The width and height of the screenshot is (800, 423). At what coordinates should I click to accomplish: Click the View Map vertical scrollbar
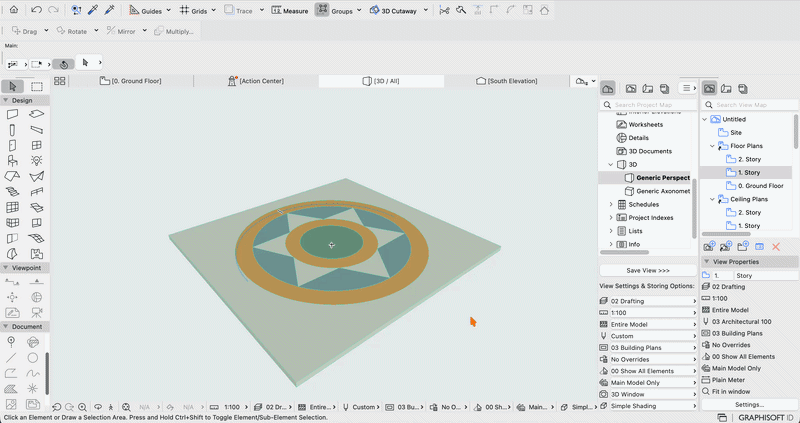(796, 131)
